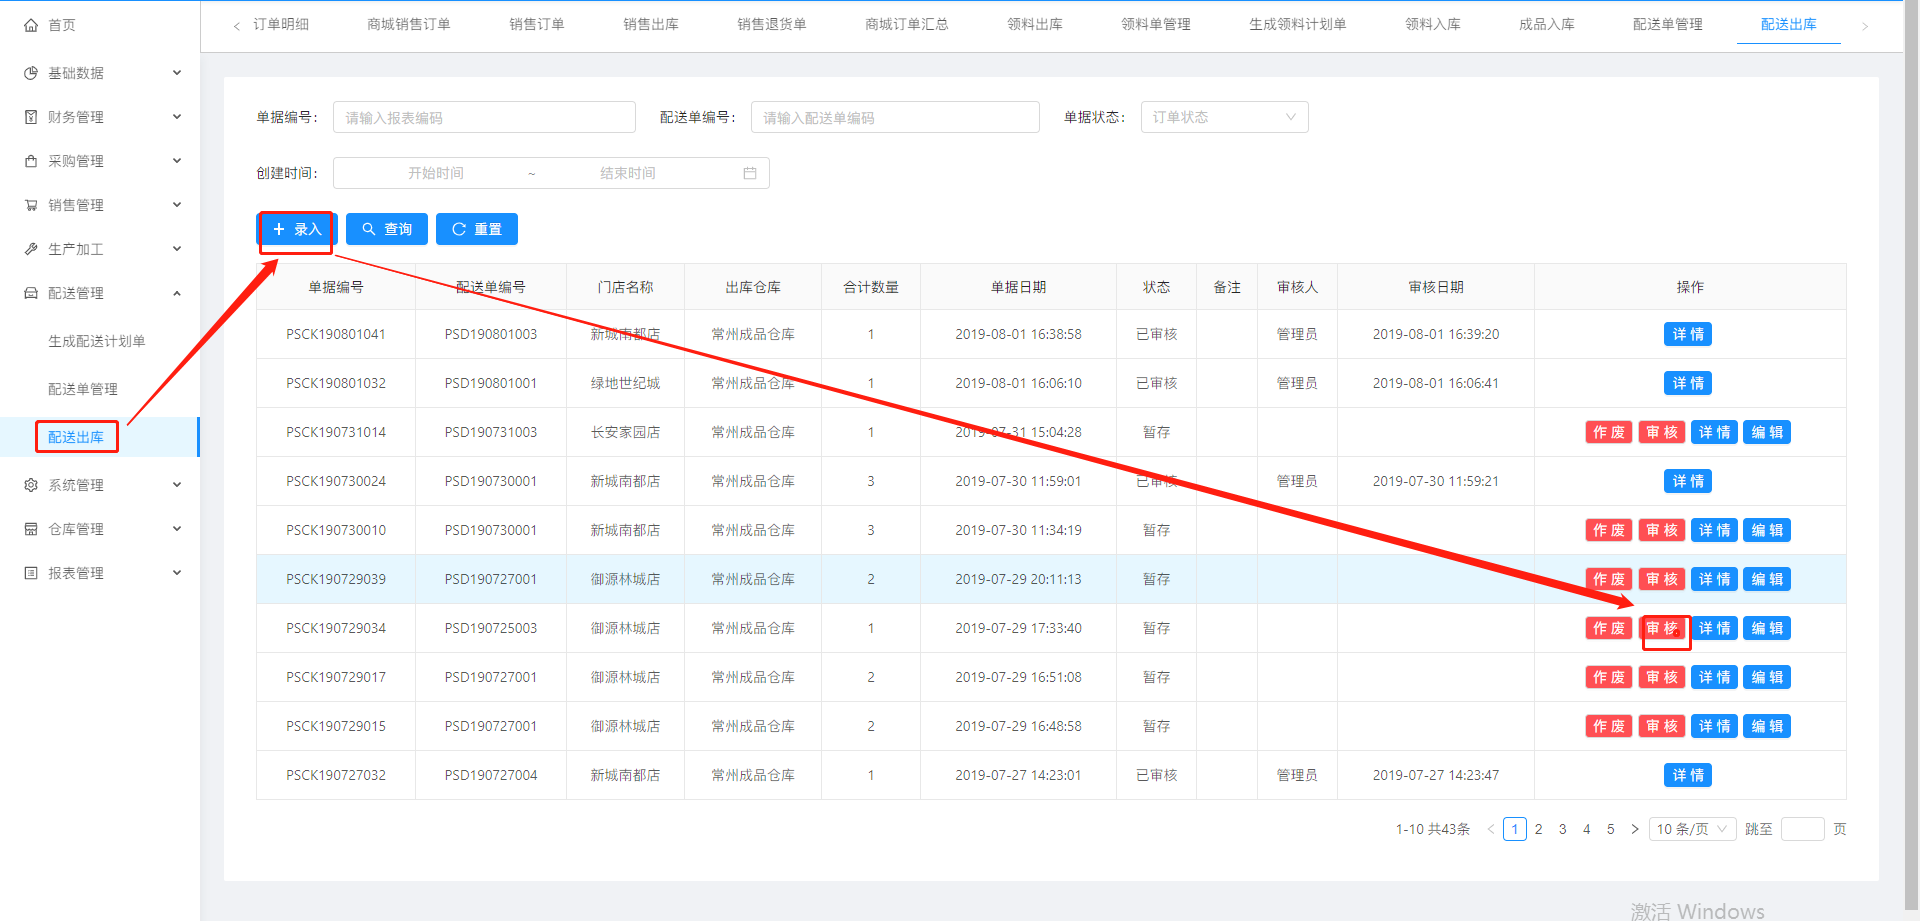
Task: Open 配送单管理 in sidebar
Action: 83,389
